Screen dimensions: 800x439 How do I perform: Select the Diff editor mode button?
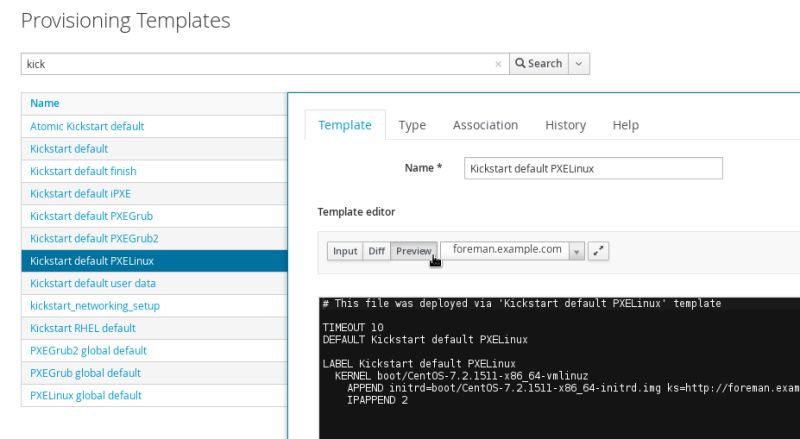[377, 251]
